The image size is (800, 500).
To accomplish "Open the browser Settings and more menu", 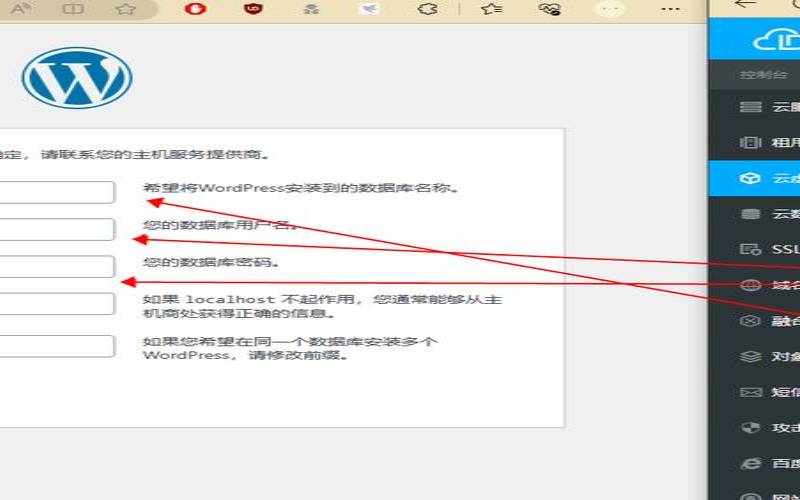I will coord(670,9).
